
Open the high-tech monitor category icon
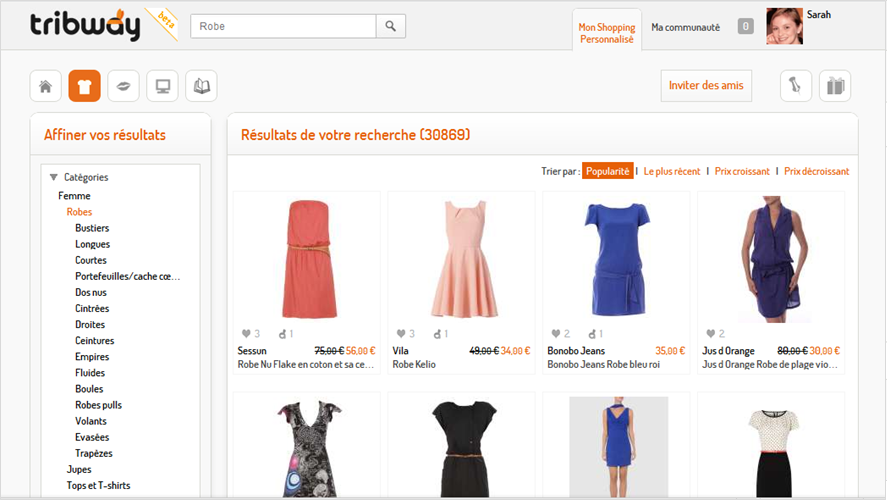162,86
